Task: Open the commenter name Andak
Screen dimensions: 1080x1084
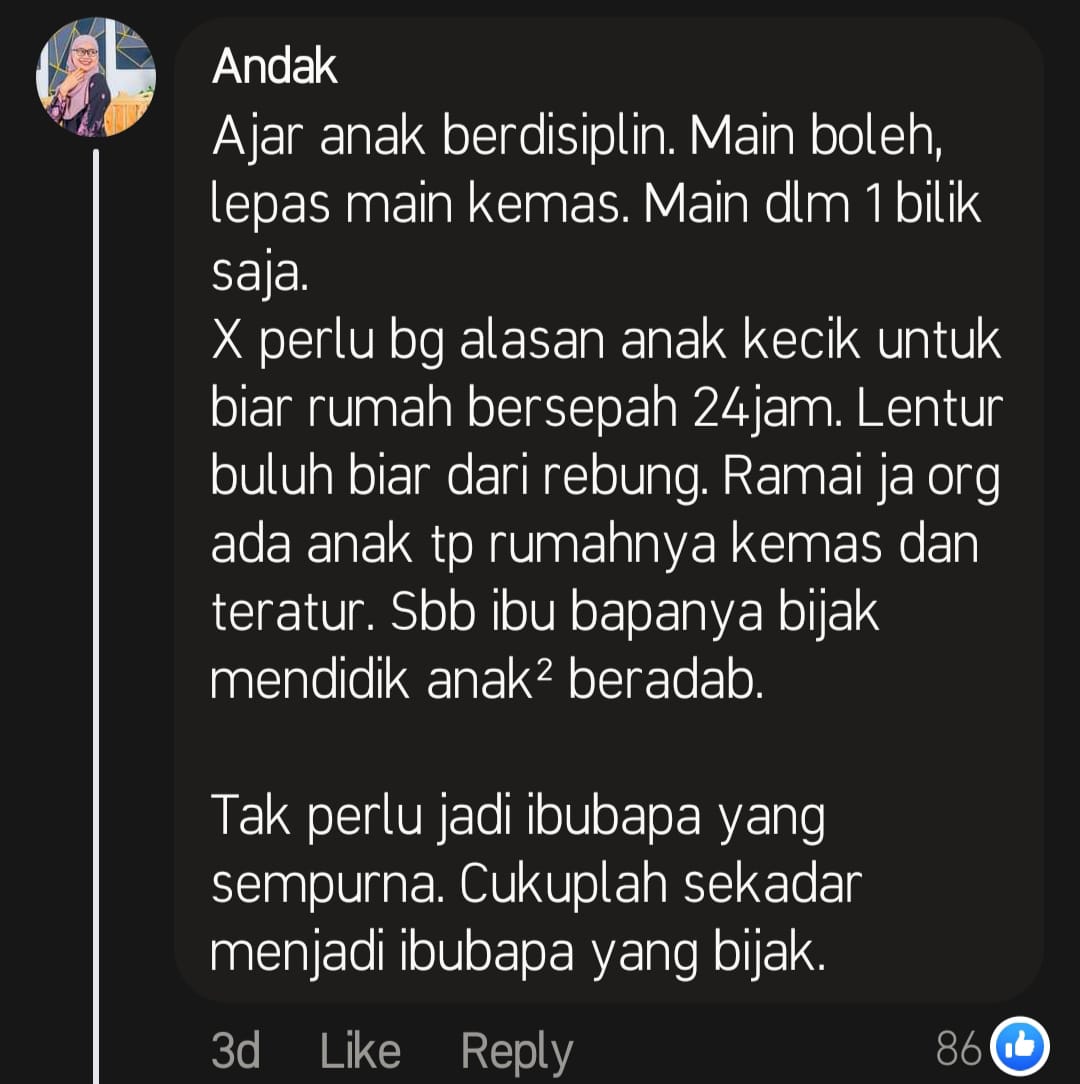Action: [274, 67]
